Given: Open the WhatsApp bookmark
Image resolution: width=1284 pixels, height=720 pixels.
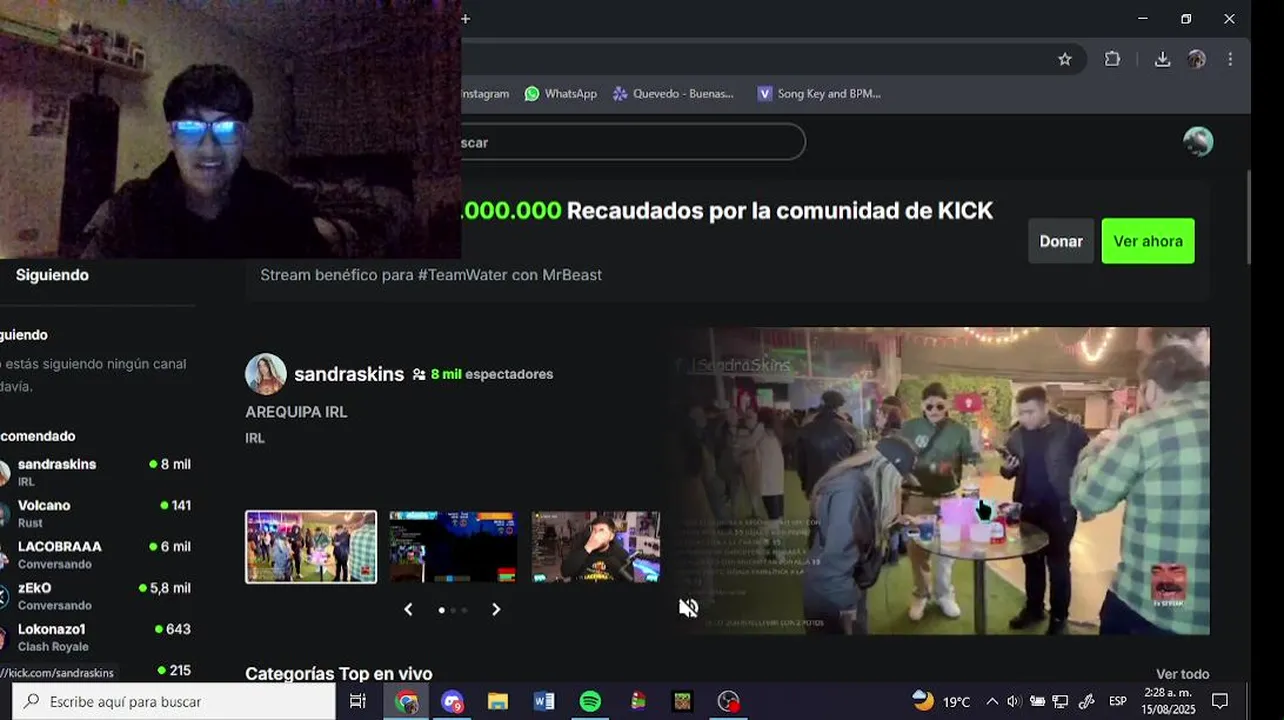Looking at the screenshot, I should pyautogui.click(x=561, y=93).
